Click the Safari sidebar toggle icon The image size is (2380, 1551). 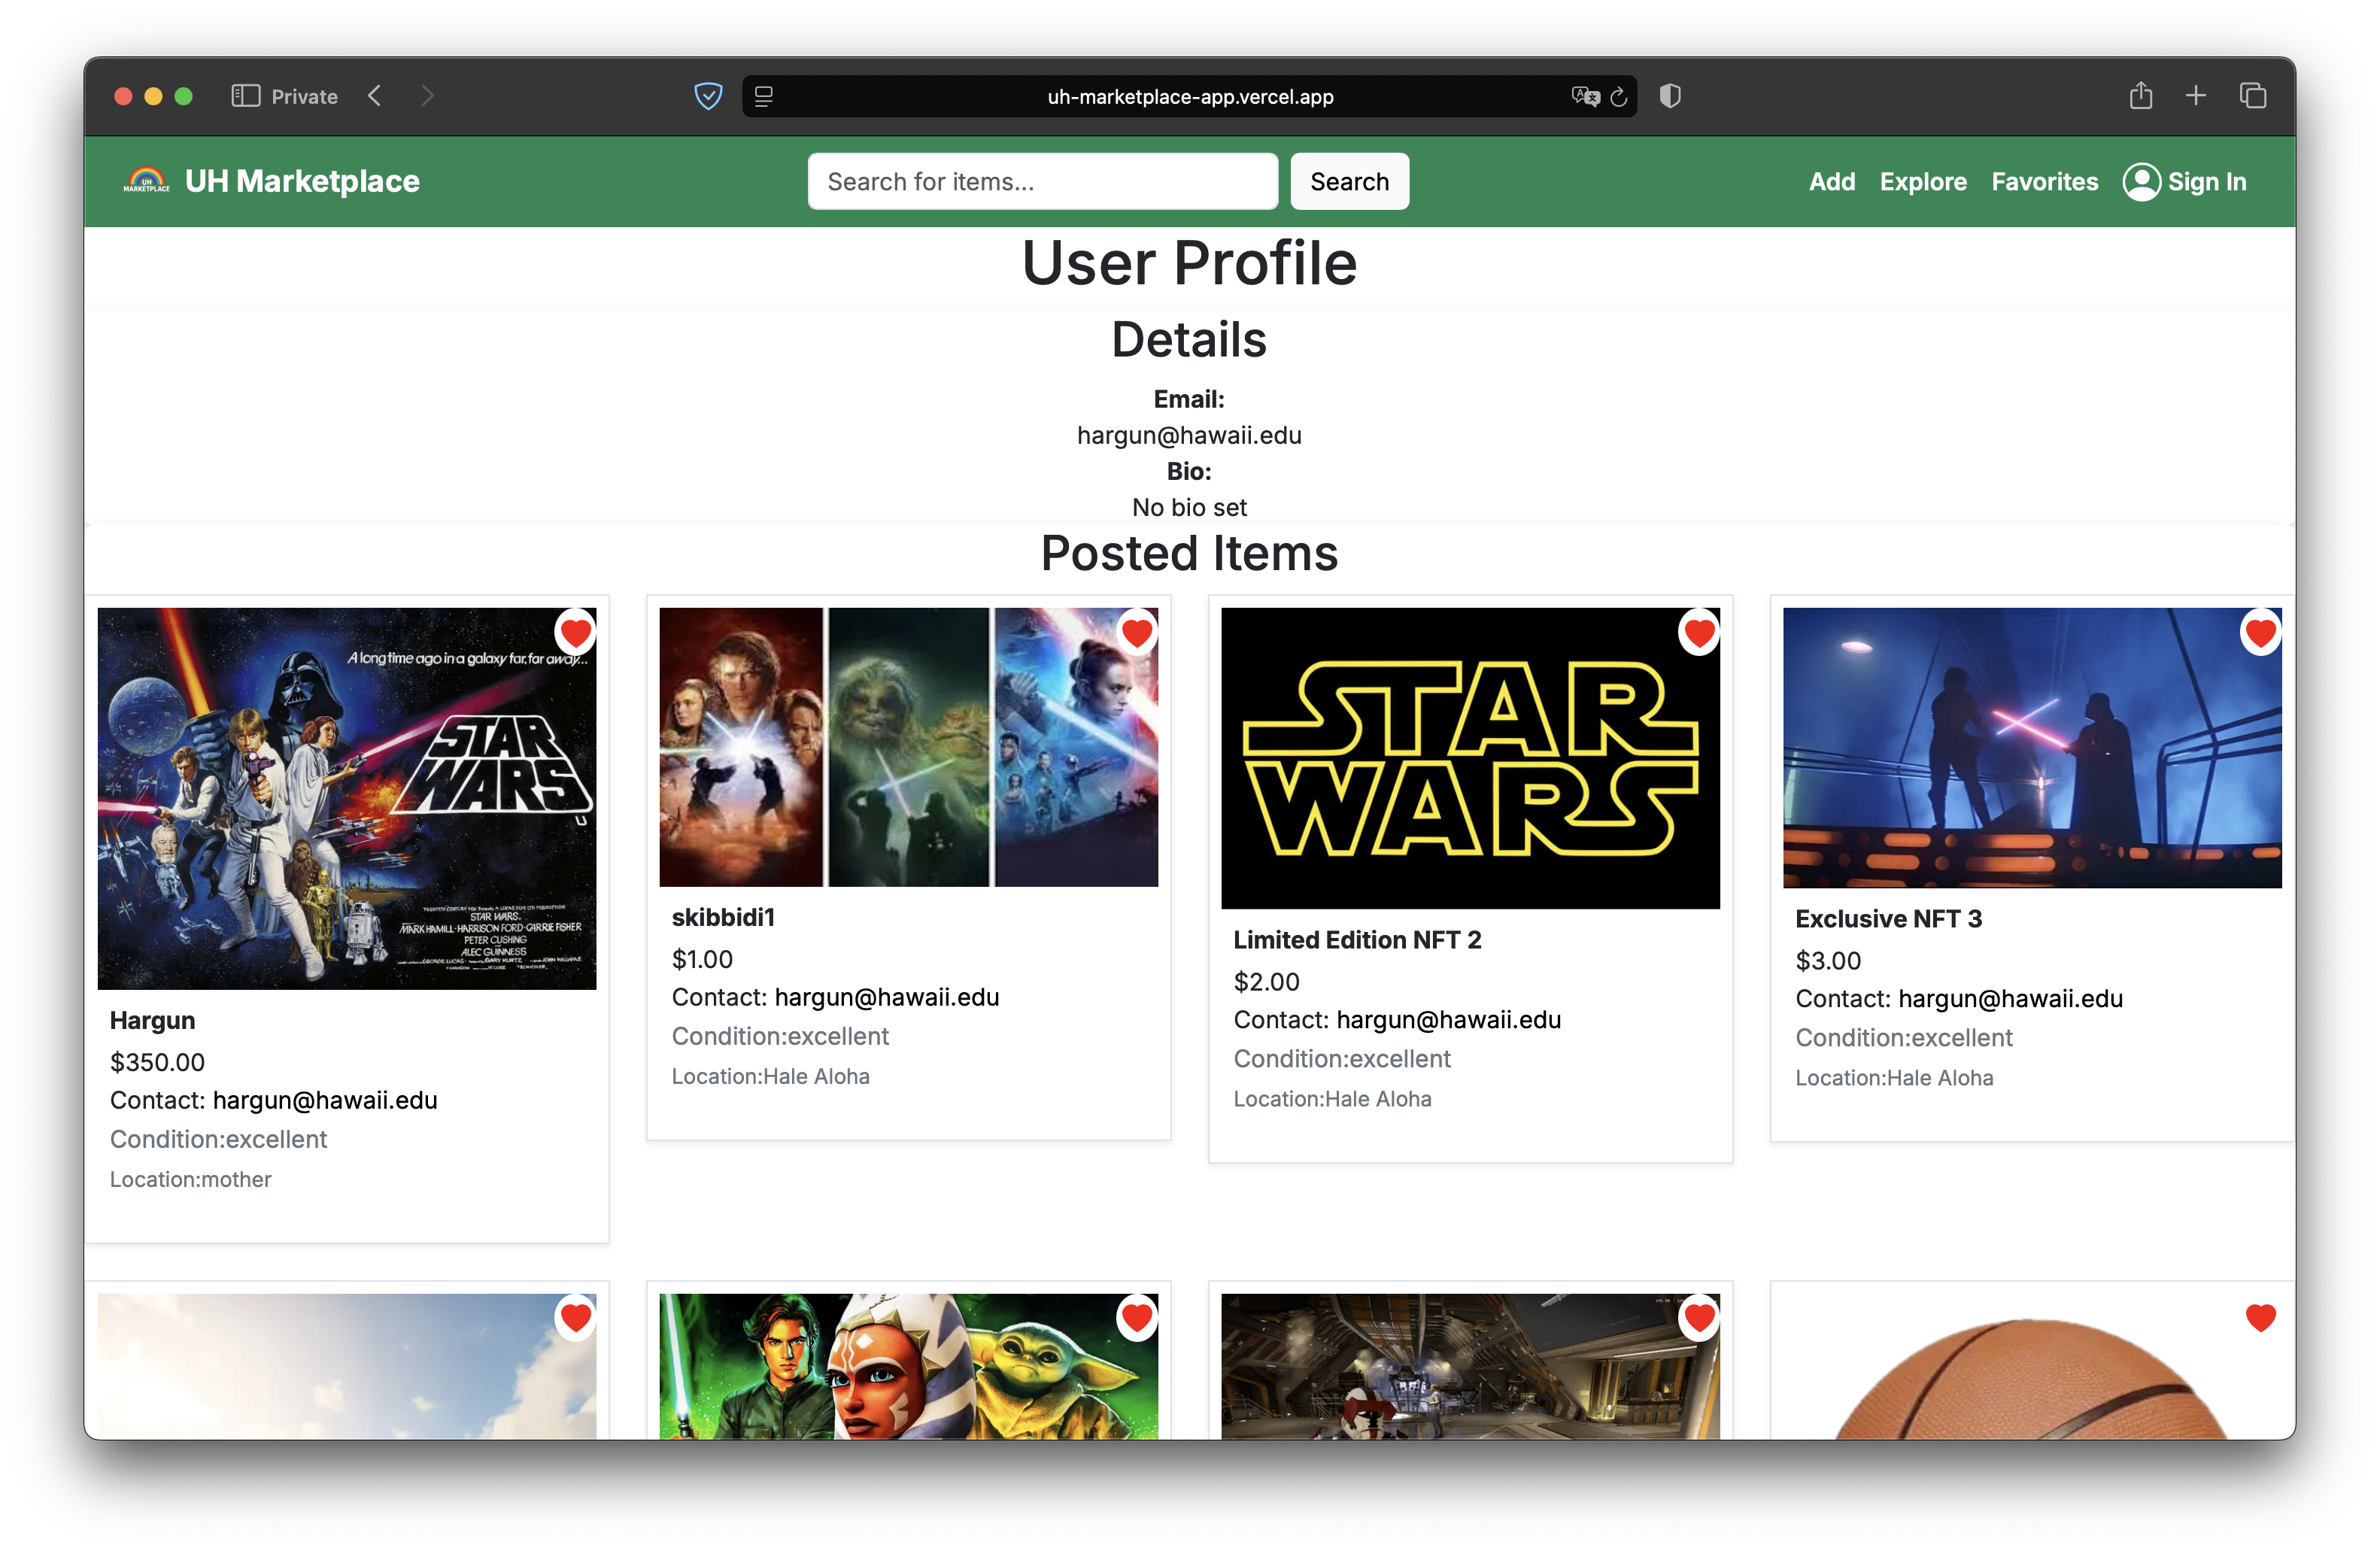(245, 96)
